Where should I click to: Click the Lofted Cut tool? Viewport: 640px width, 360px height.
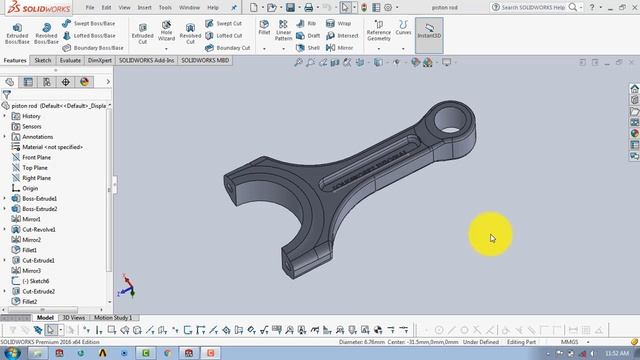224,36
